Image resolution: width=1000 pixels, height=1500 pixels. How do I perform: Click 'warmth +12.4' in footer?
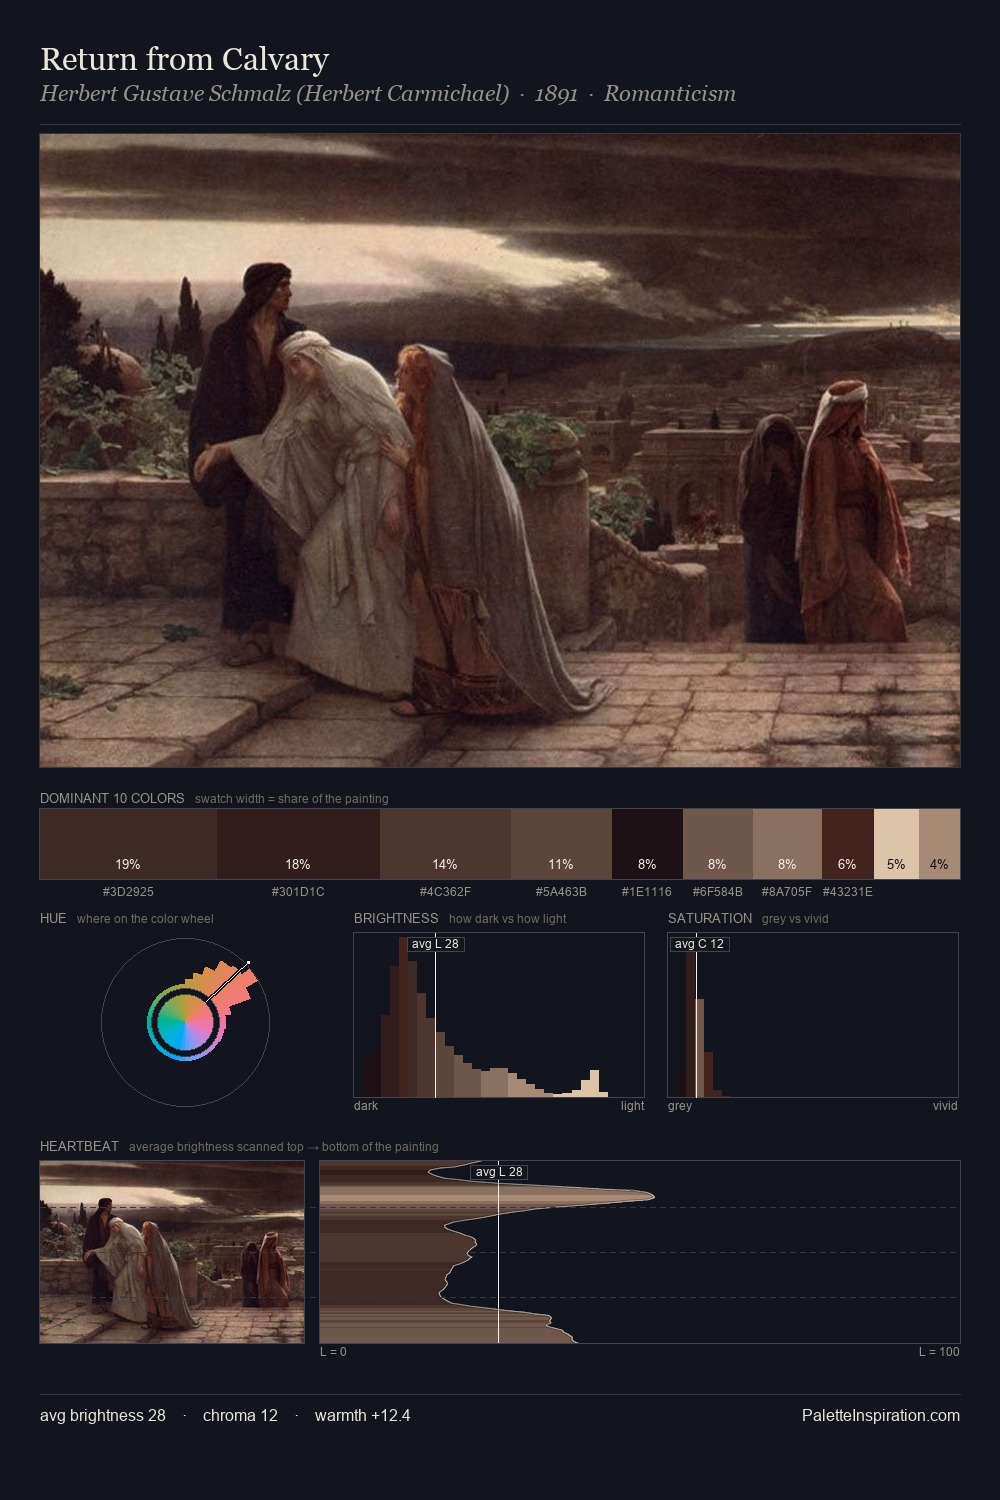tap(362, 1415)
